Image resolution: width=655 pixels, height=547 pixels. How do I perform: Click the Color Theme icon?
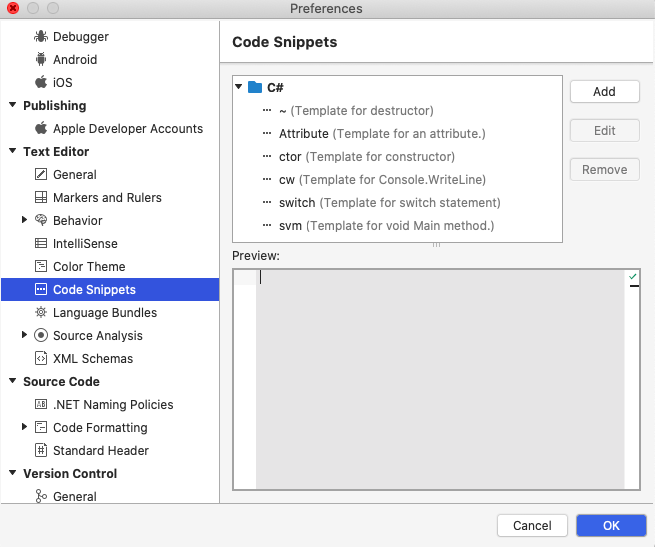[41, 267]
